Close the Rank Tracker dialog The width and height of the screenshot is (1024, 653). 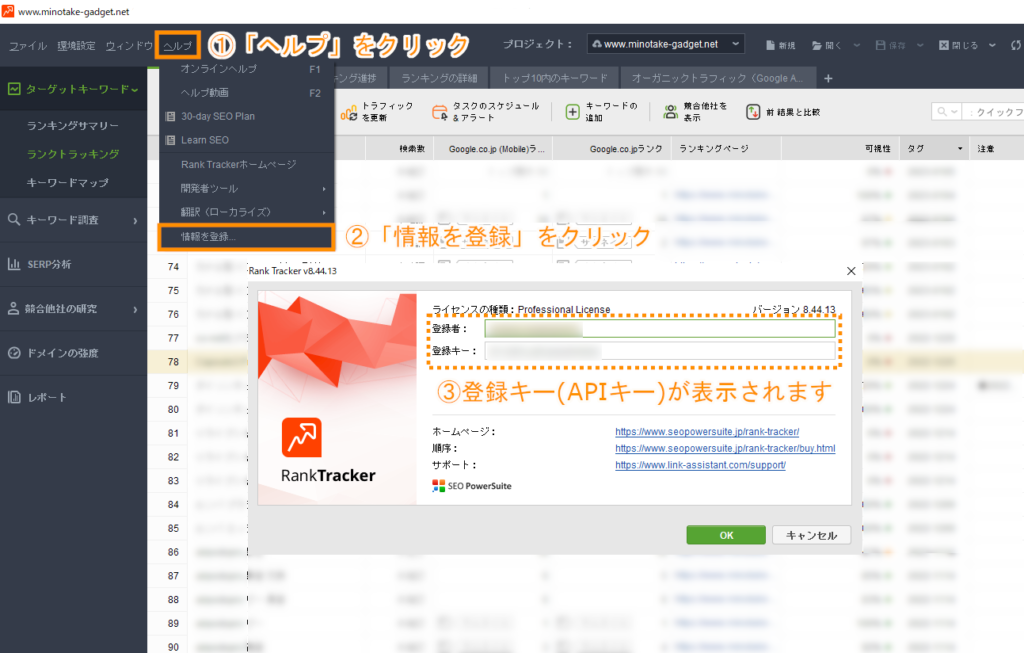pyautogui.click(x=851, y=271)
